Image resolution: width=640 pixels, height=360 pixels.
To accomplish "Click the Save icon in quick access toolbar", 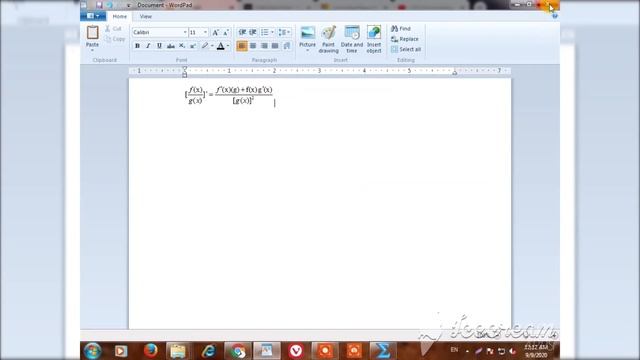I will 99,5.
